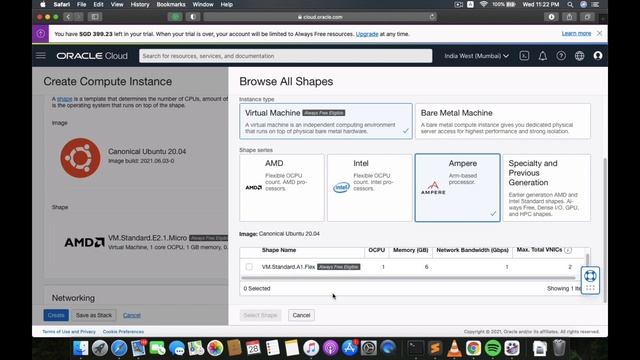Click Cancel in Browse All Shapes

(x=301, y=315)
